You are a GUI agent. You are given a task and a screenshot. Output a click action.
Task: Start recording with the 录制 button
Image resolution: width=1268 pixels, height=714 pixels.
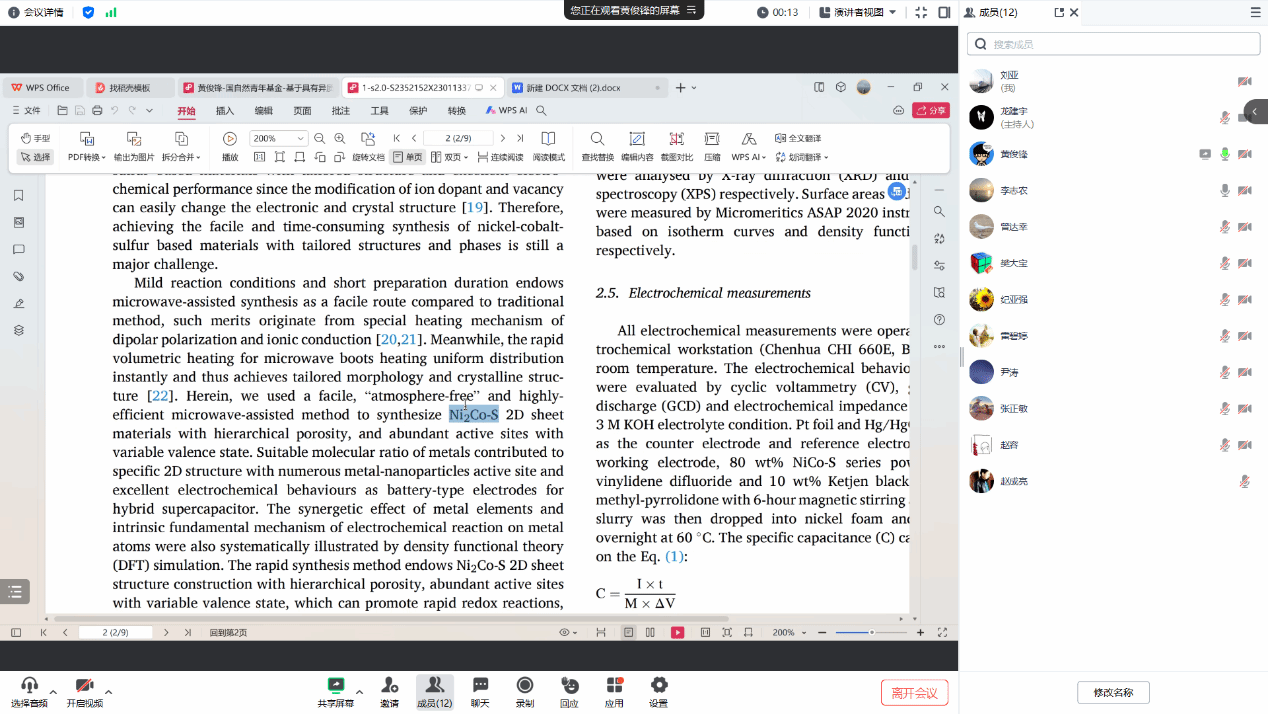pos(524,691)
